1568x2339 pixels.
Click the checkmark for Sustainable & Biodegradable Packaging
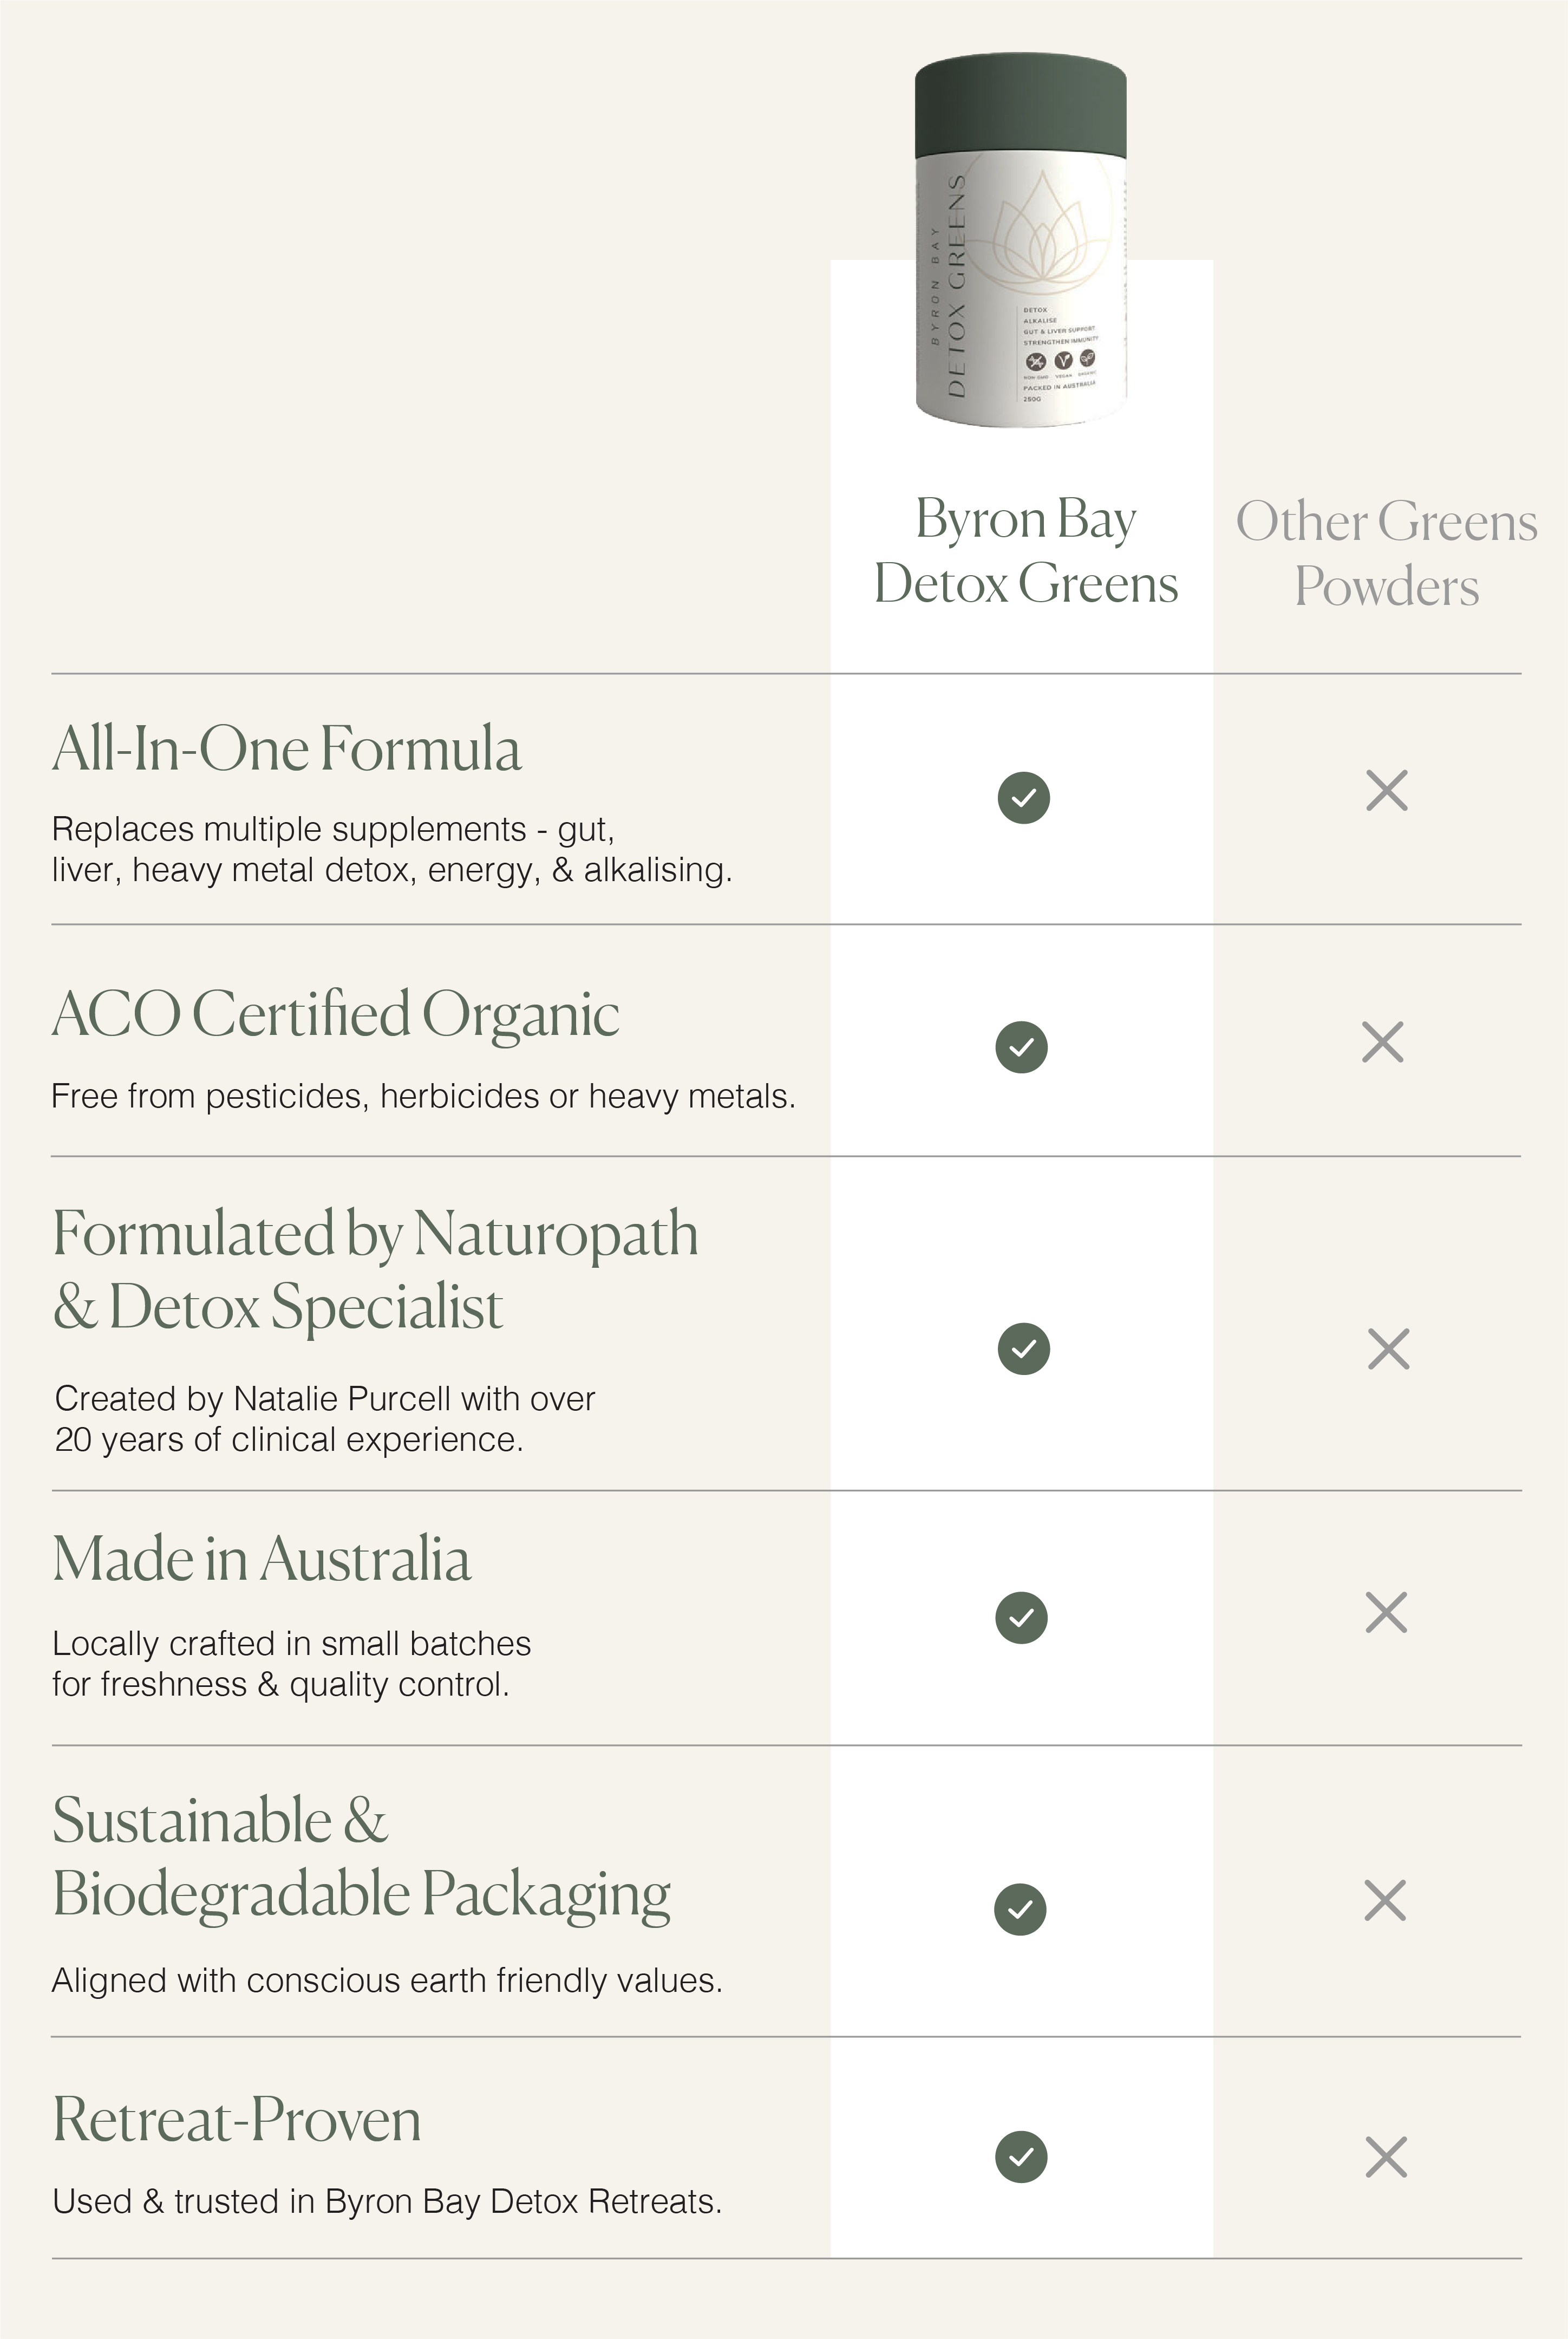[x=1020, y=1909]
